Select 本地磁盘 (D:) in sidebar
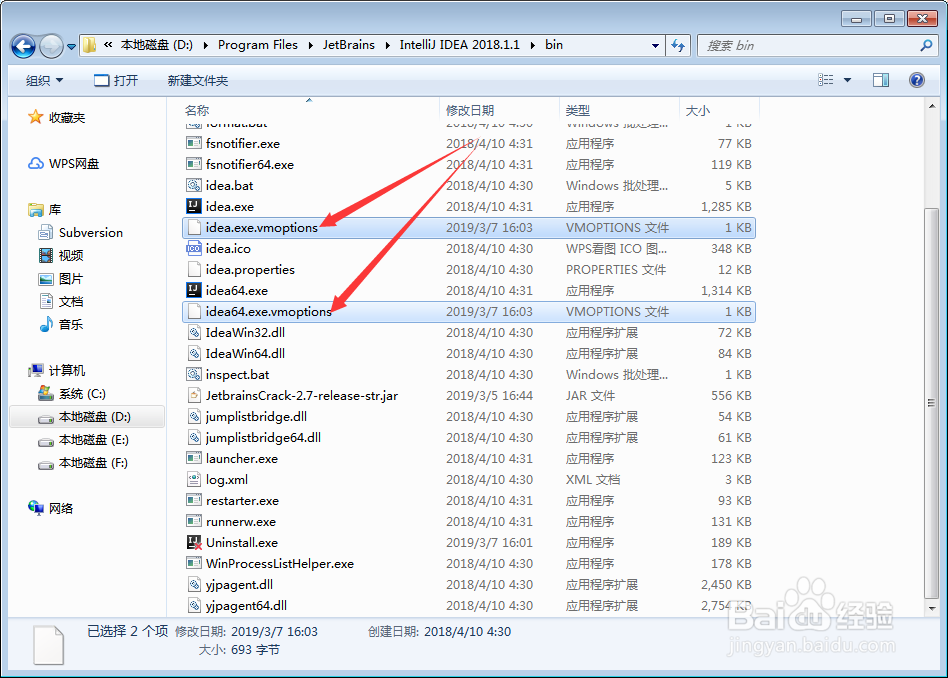 (86, 417)
